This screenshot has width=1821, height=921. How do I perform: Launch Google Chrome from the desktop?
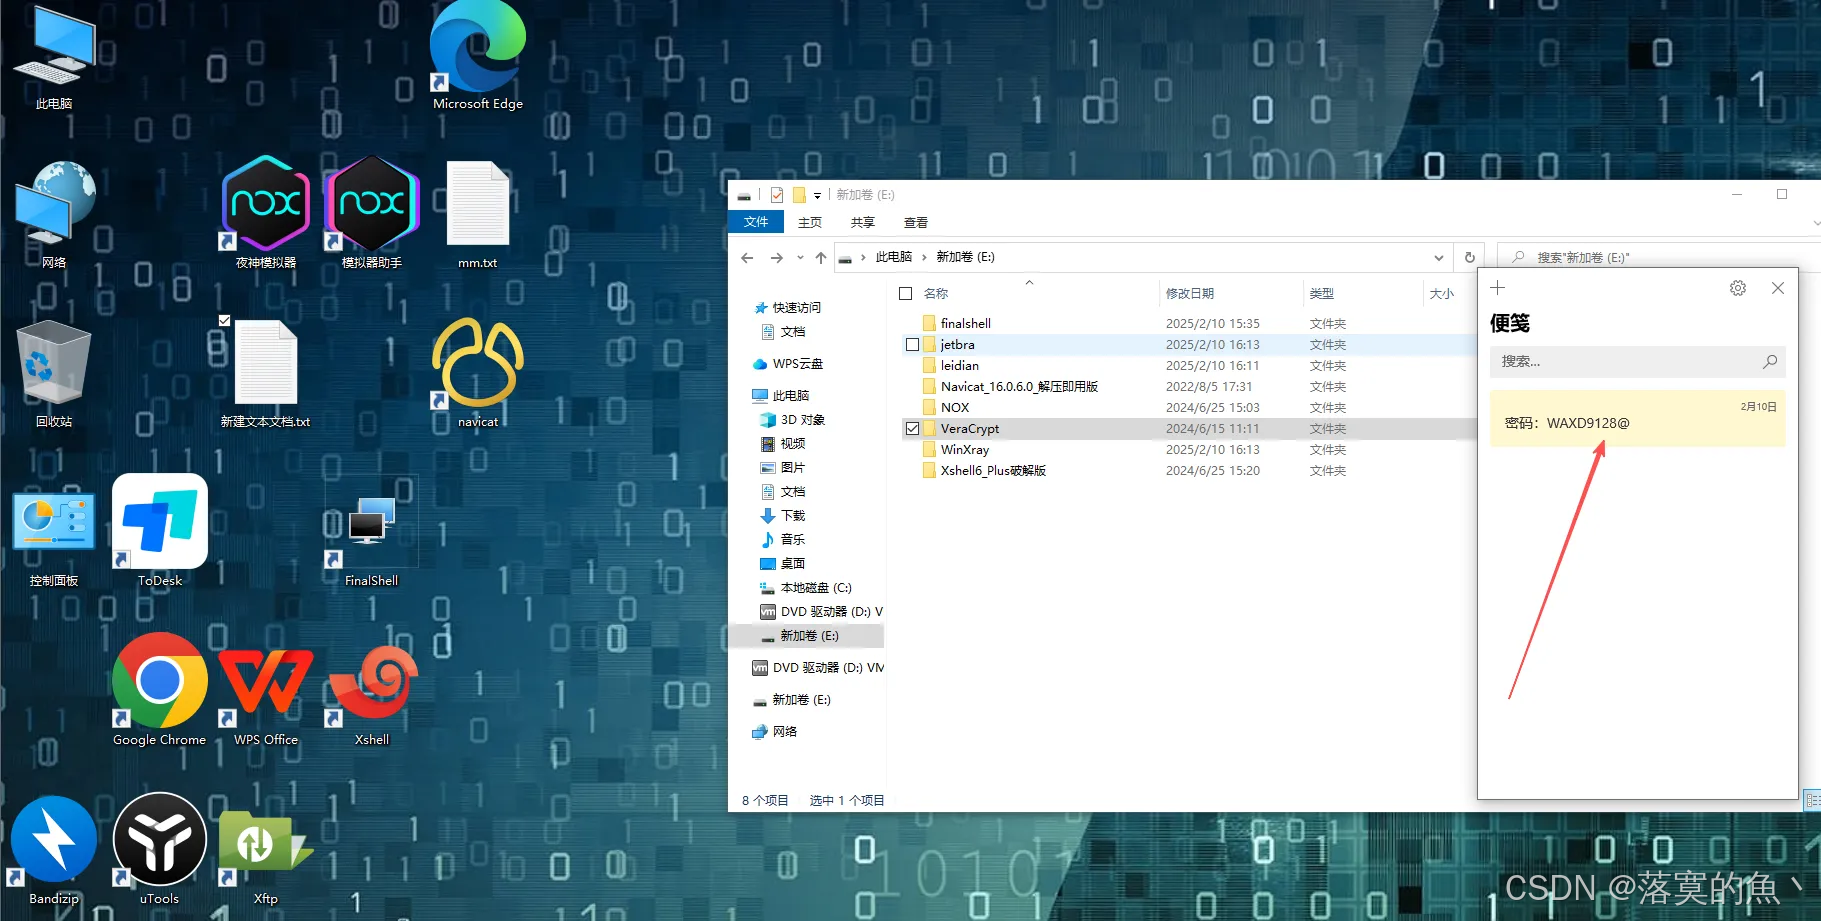pyautogui.click(x=160, y=690)
